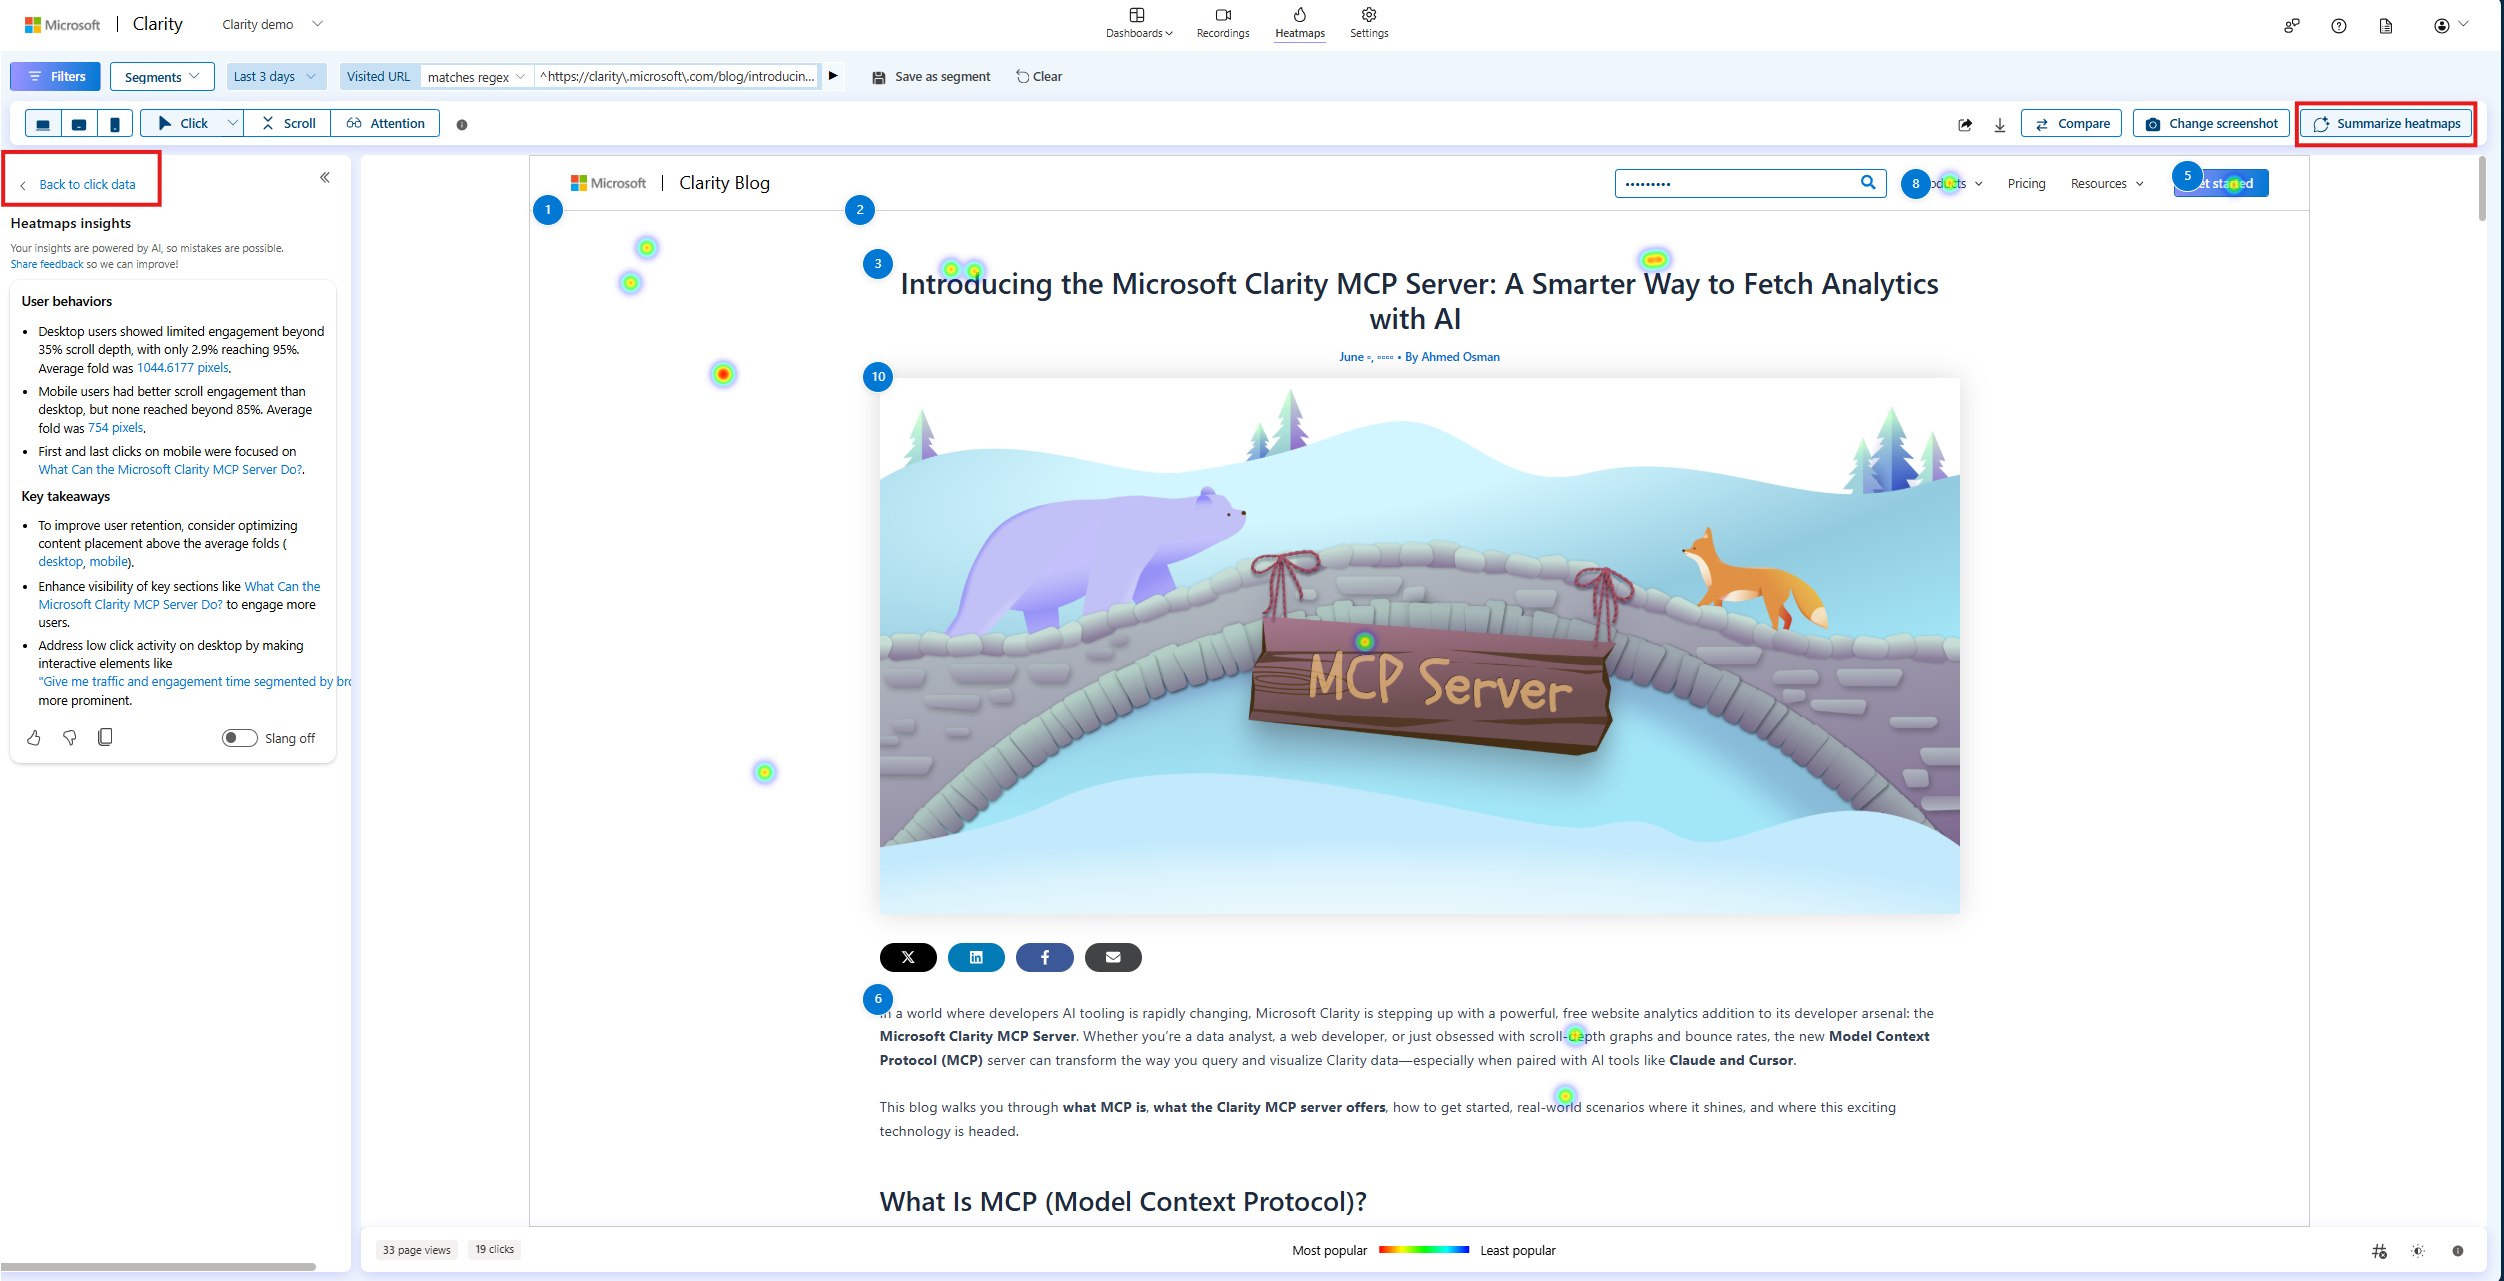Click thumbs down feedback icon
Image resolution: width=2504 pixels, height=1281 pixels.
70,738
